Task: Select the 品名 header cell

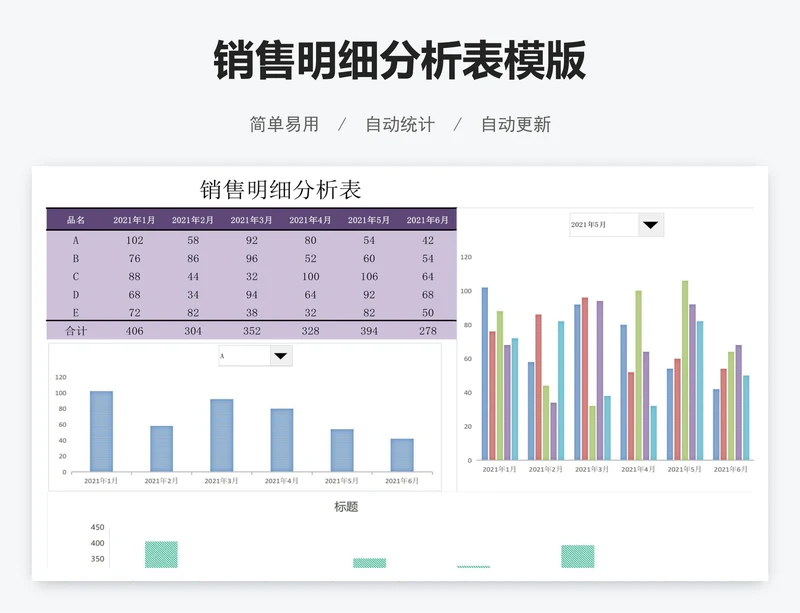Action: [x=76, y=220]
